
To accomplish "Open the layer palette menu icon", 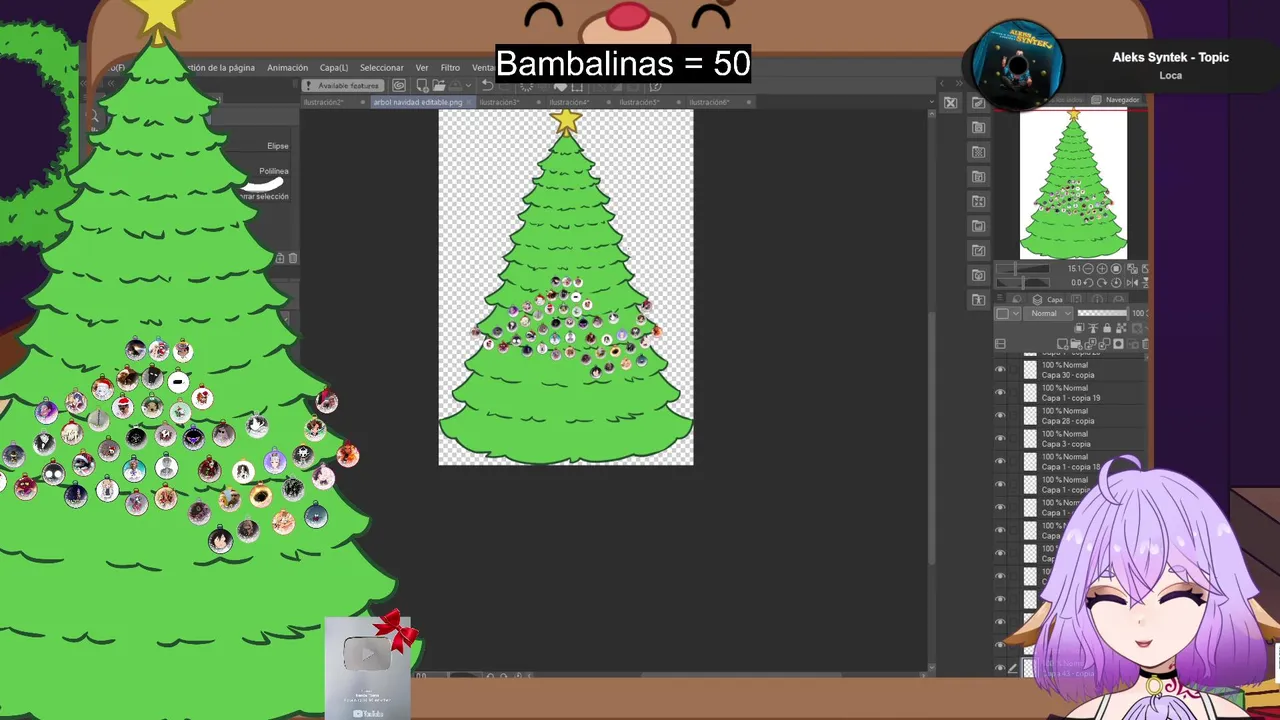I will tap(1000, 297).
